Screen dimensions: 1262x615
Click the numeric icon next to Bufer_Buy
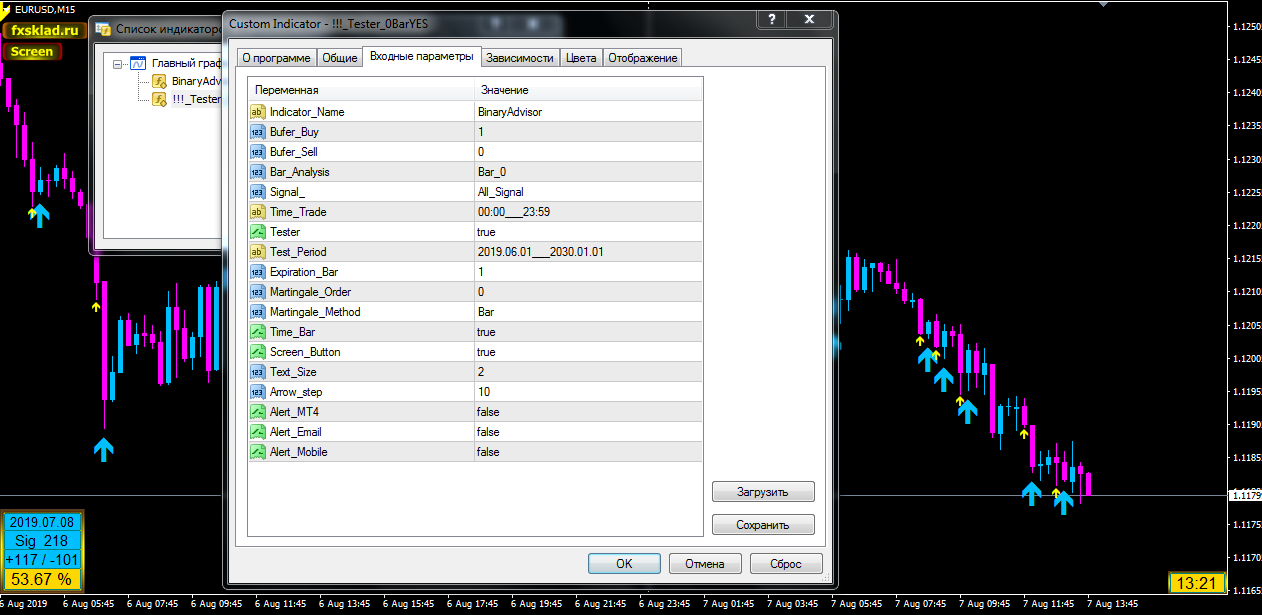[258, 132]
